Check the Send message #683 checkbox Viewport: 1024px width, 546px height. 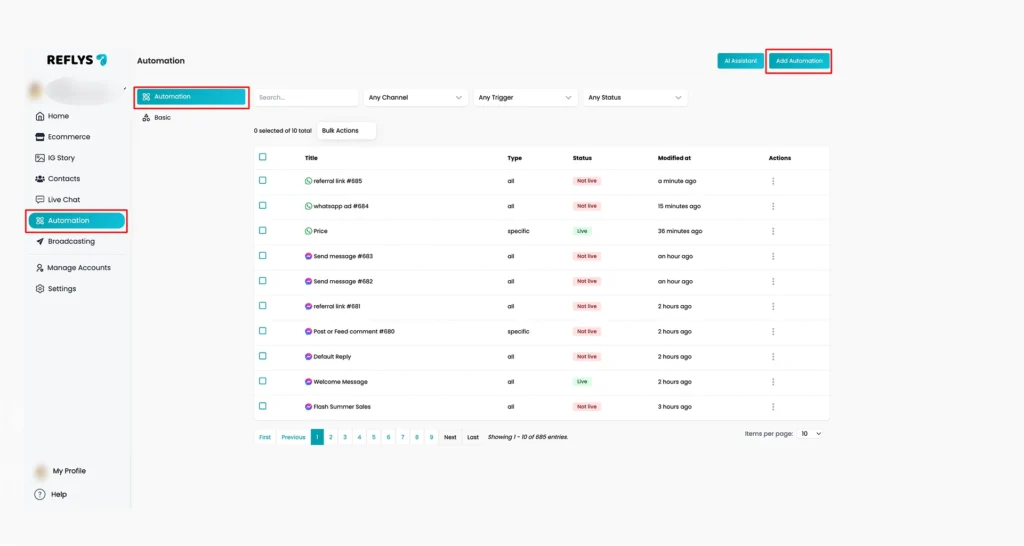(263, 256)
